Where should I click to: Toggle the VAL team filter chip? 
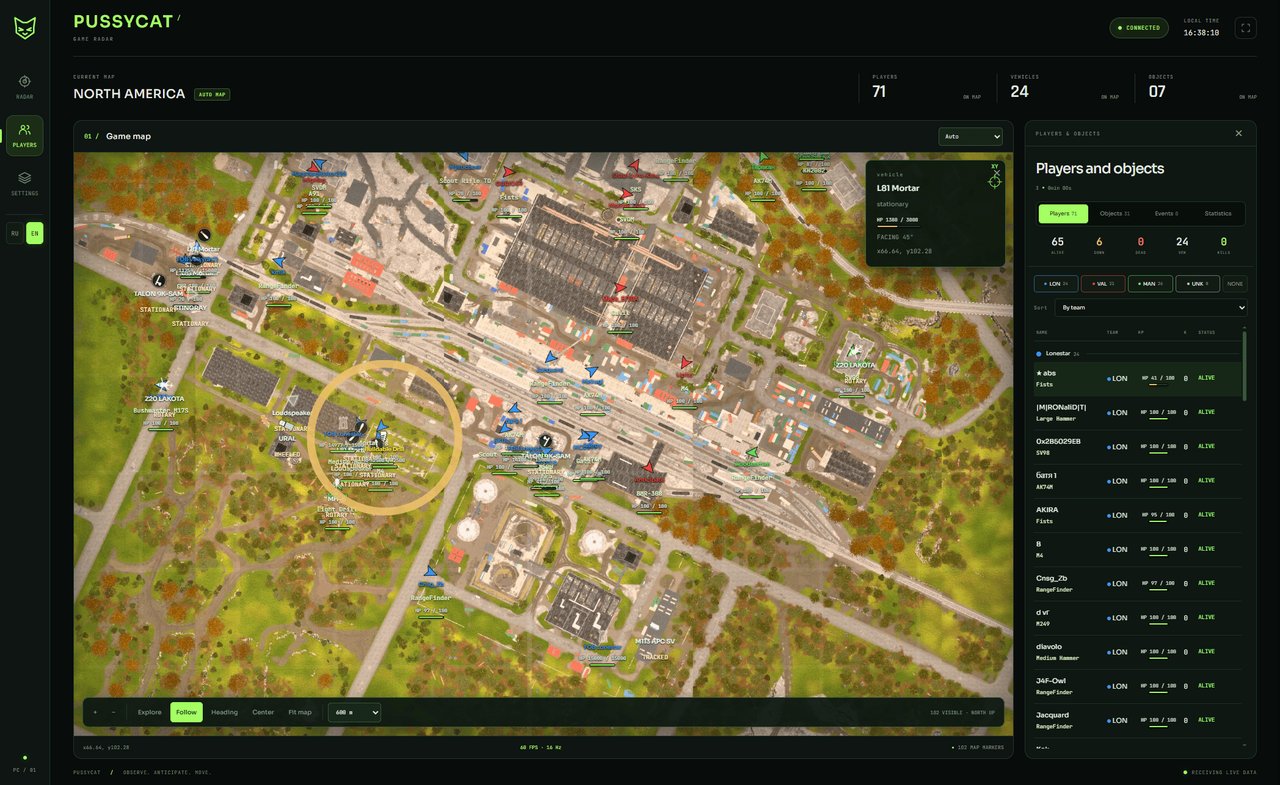[1103, 284]
